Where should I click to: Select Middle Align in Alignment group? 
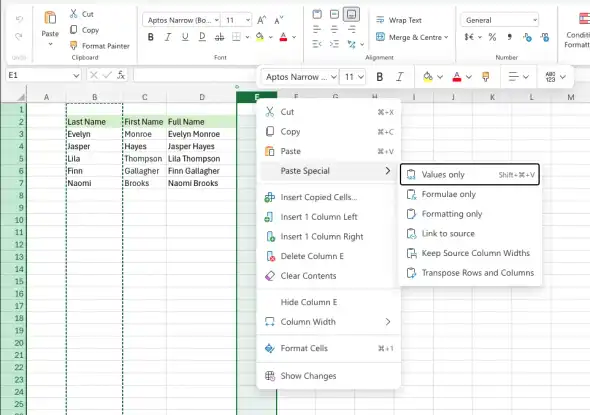tap(334, 14)
